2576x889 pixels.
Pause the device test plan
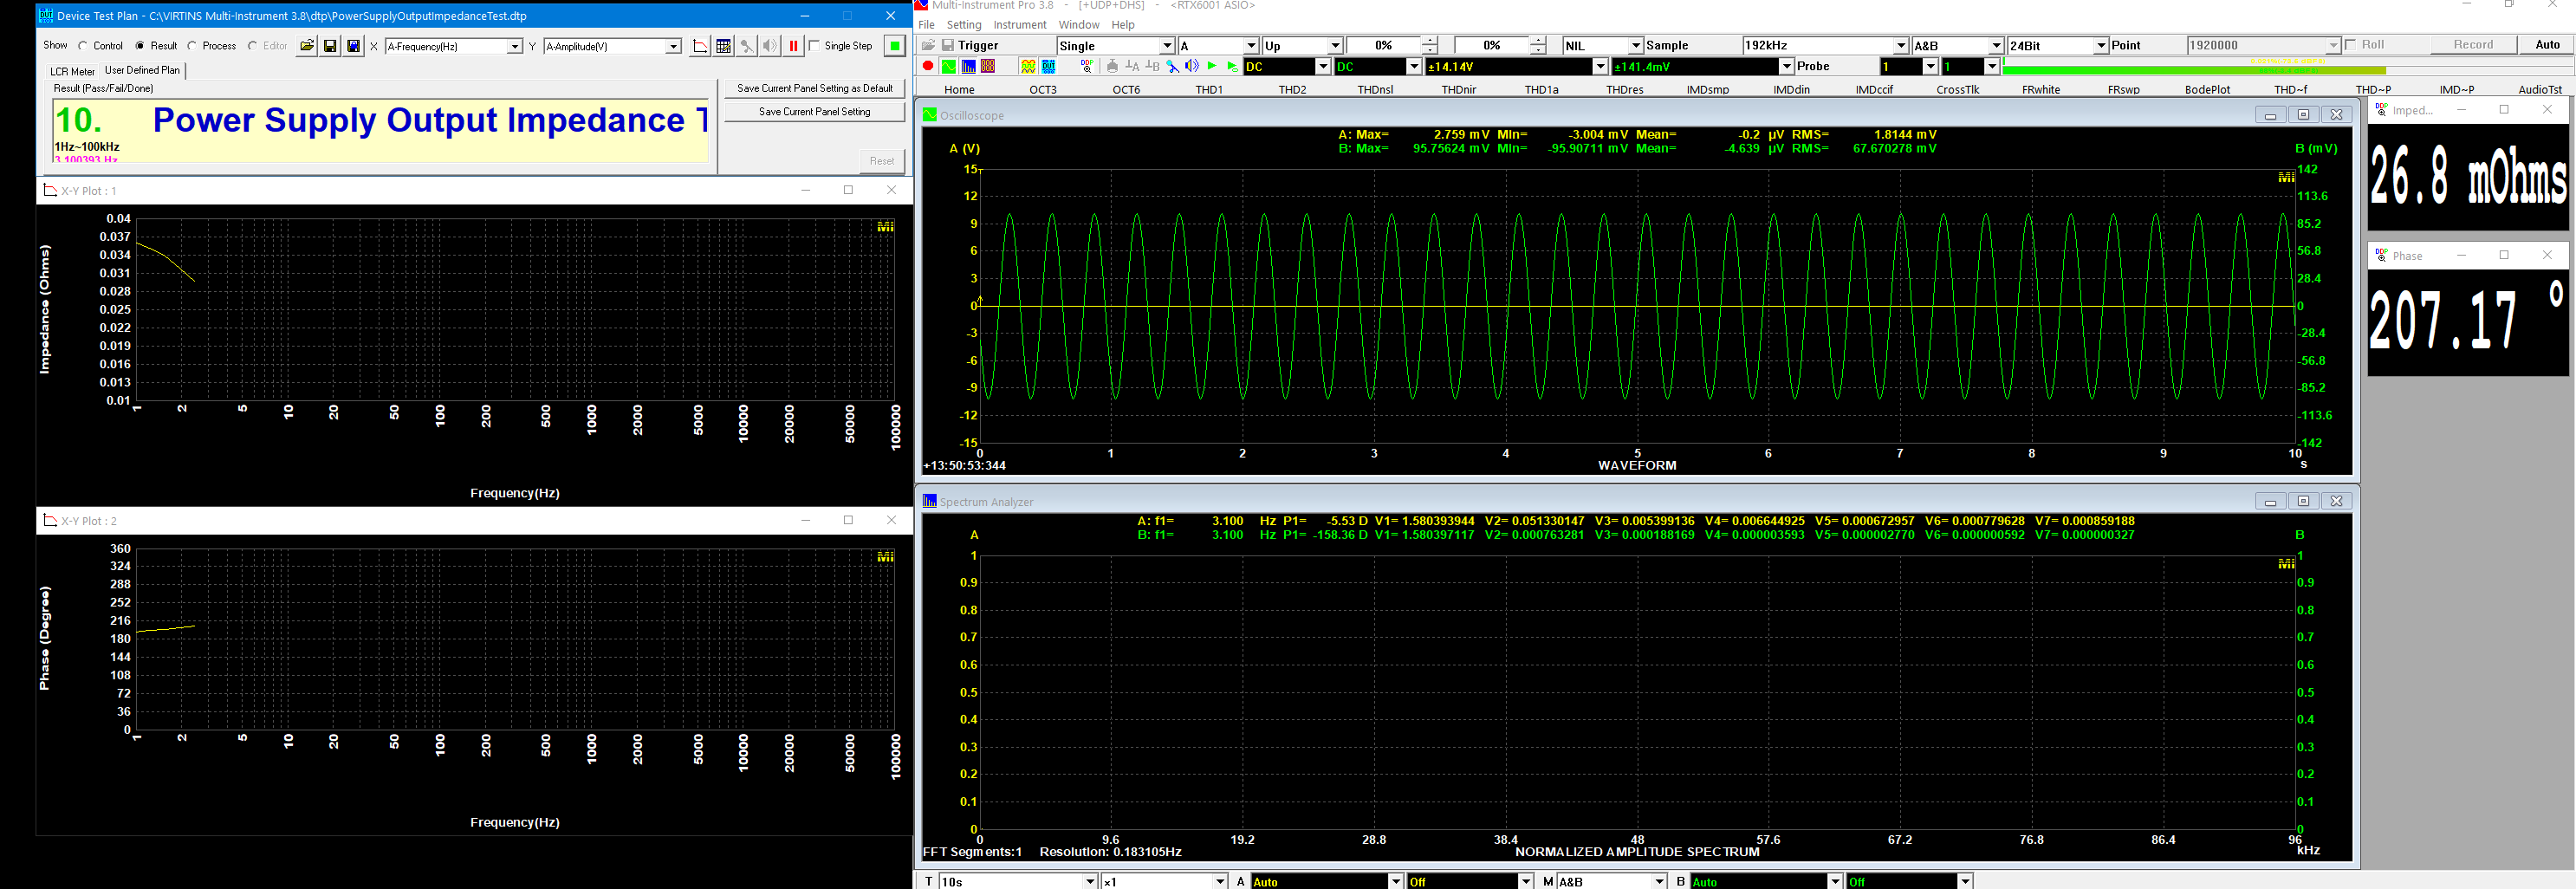794,46
